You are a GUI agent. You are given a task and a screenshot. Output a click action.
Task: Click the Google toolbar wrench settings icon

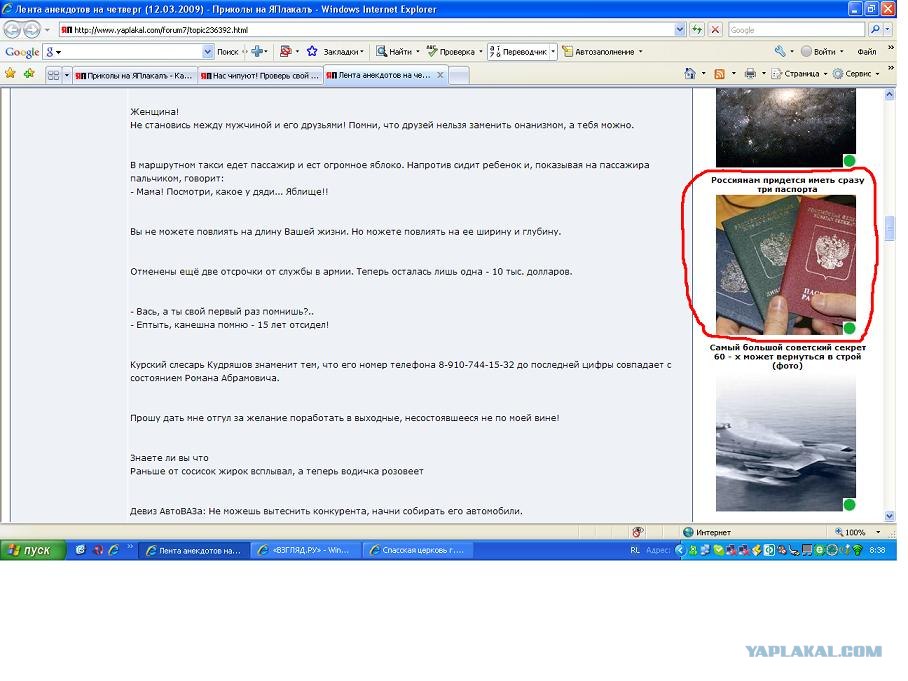779,52
